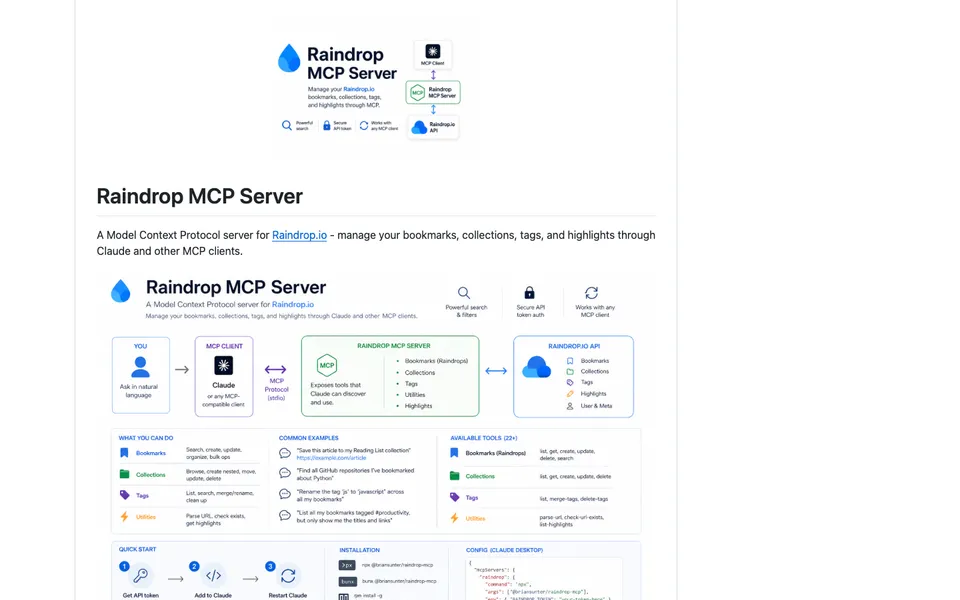Click 'npx @briansunter/raindrop-mcp' install command
Viewport: 960px width, 600px height.
click(x=397, y=565)
